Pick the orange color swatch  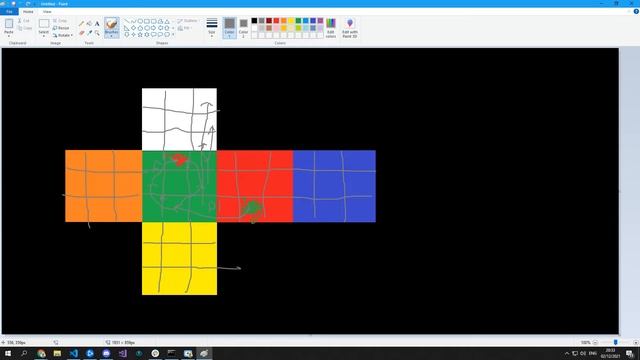[x=284, y=20]
